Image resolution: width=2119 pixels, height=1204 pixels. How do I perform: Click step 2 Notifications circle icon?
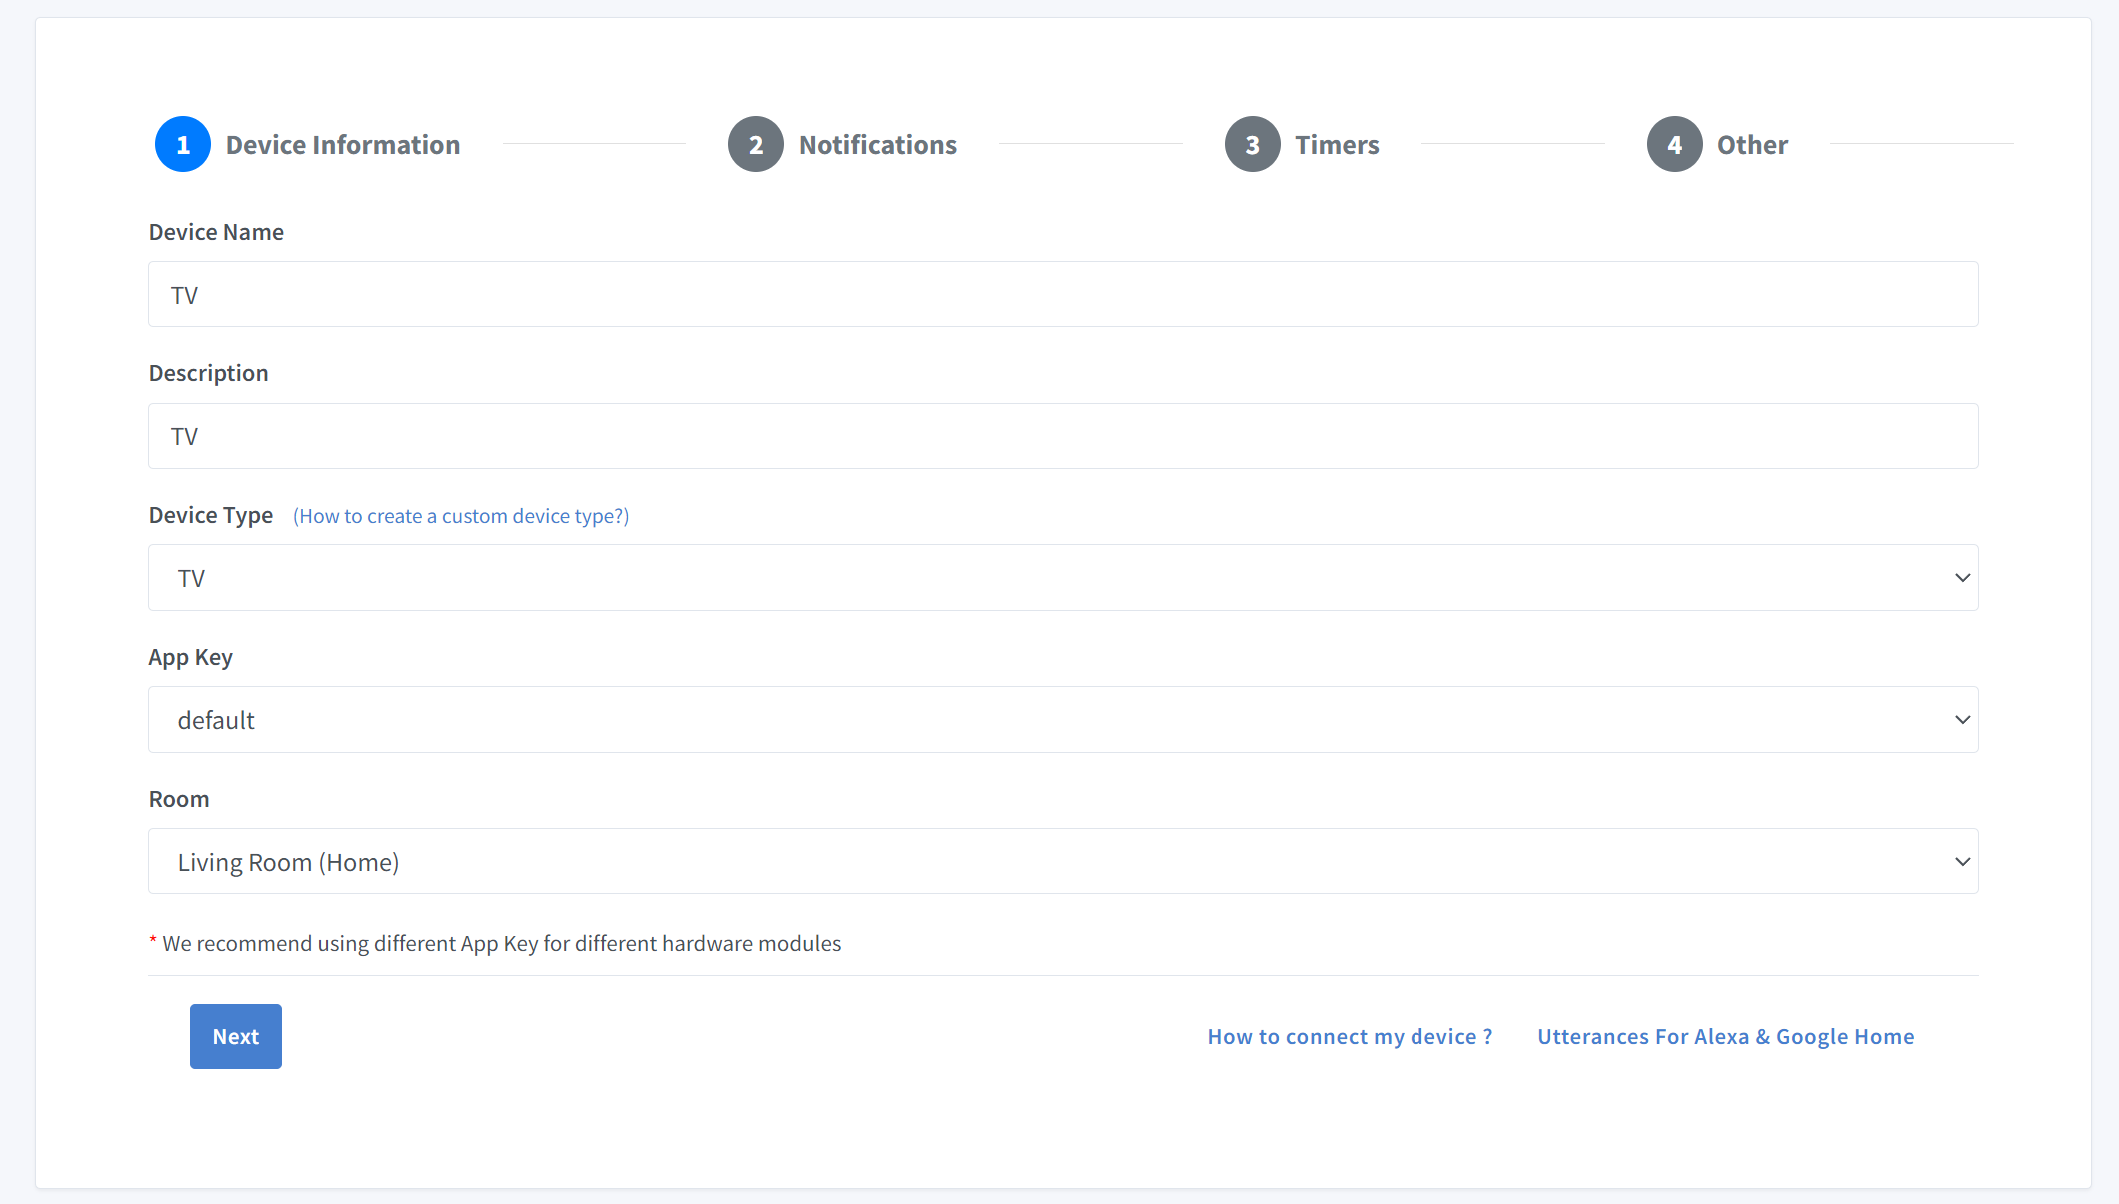tap(755, 145)
